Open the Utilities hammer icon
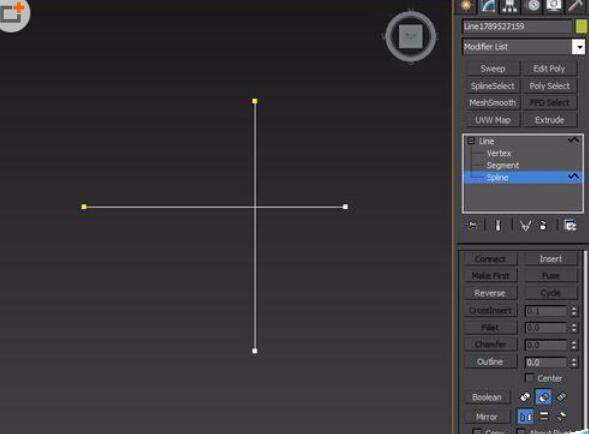Viewport: 589px width, 434px height. coord(576,6)
